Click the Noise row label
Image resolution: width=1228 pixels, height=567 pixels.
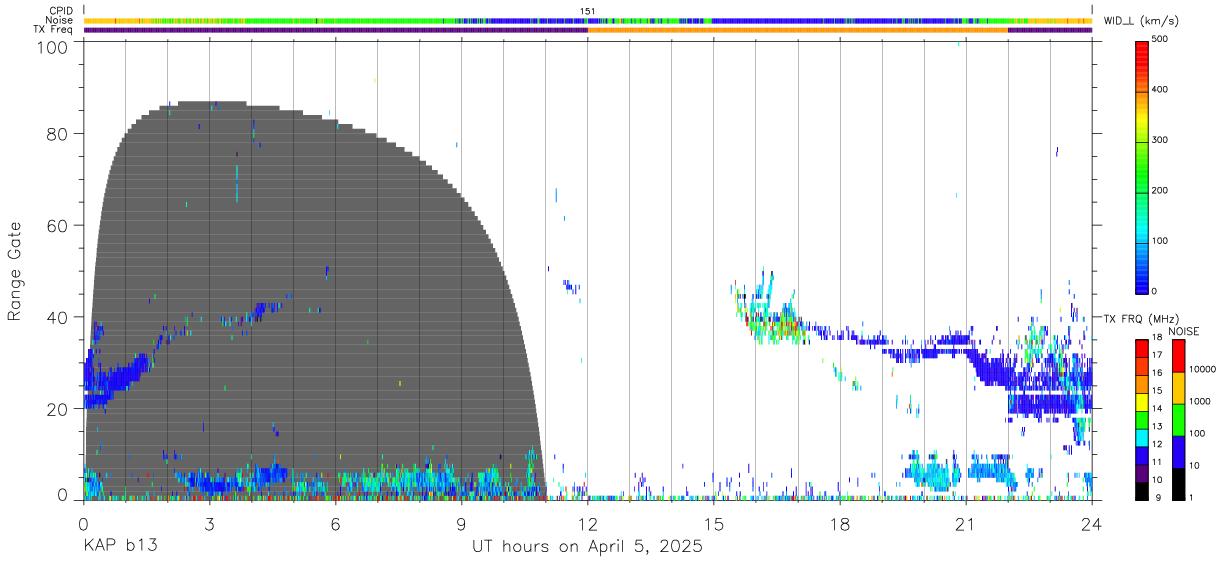59,20
